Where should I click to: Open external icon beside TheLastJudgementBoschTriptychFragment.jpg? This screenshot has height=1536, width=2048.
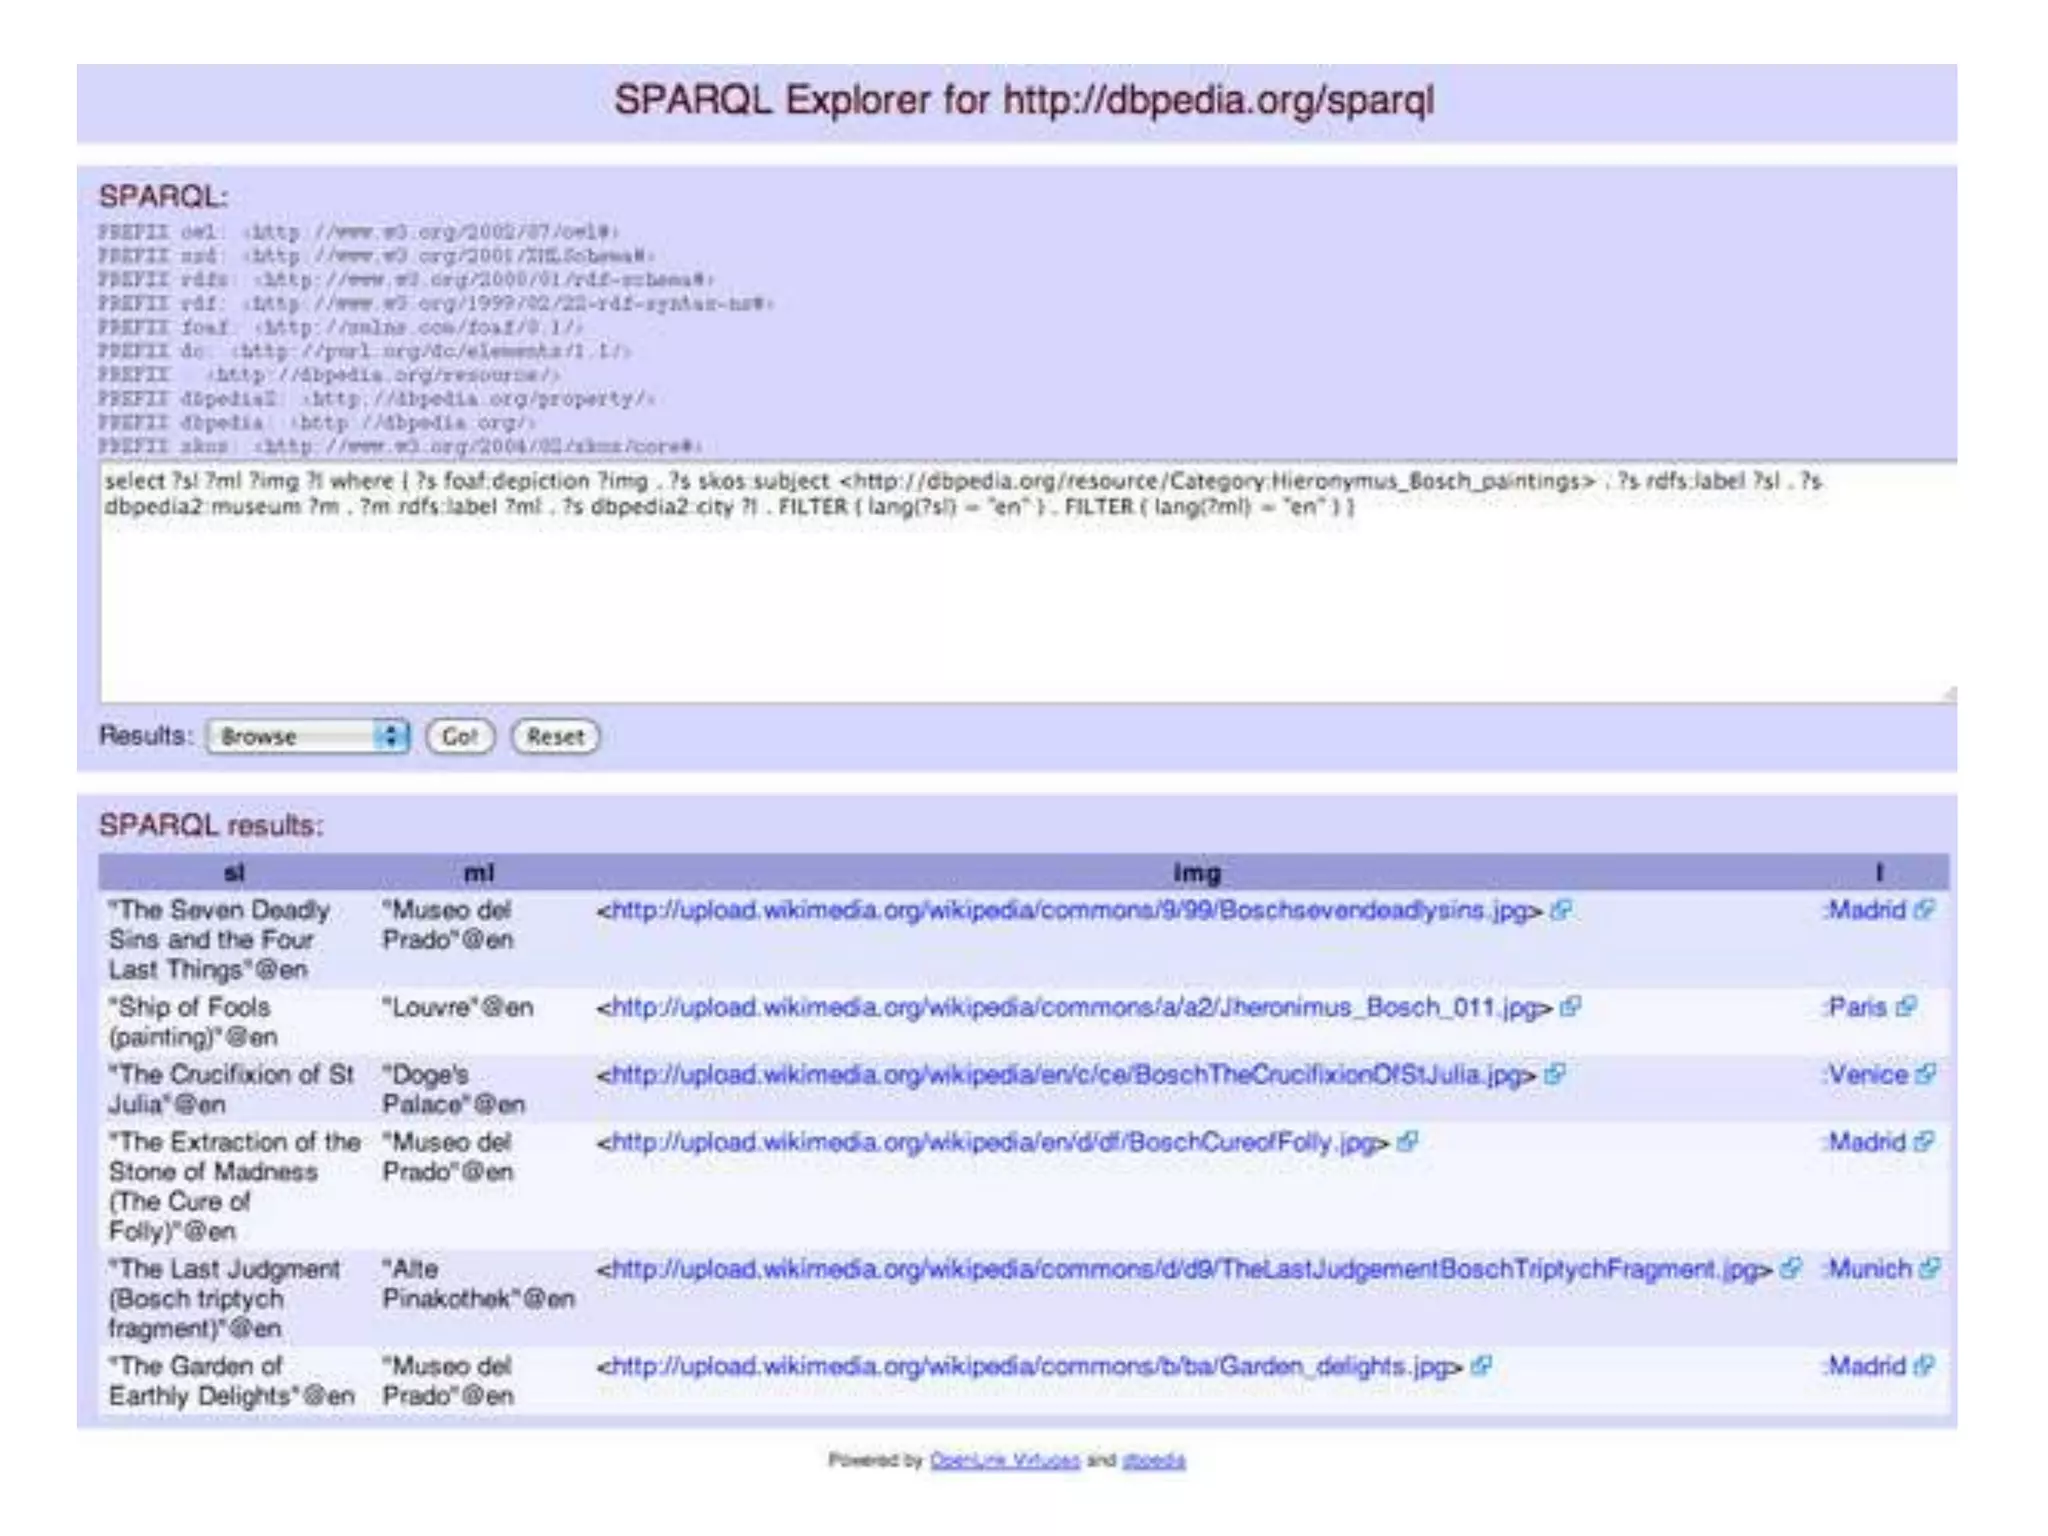1790,1268
